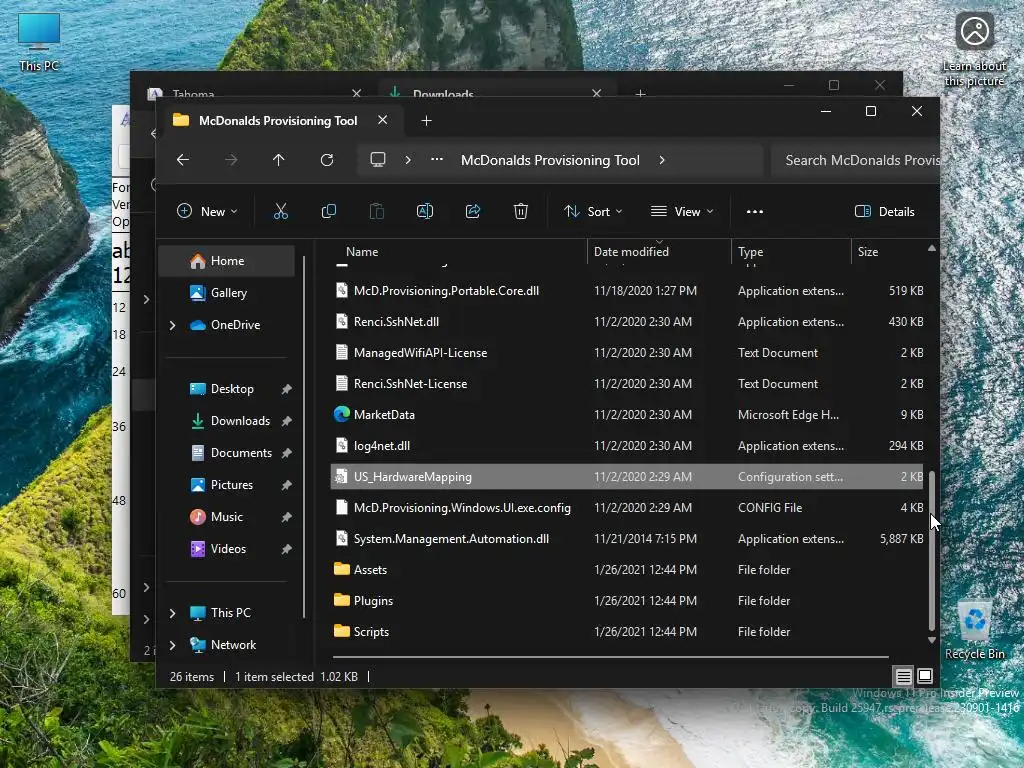Open the See more ellipsis menu
Image resolution: width=1024 pixels, height=768 pixels.
tap(755, 211)
